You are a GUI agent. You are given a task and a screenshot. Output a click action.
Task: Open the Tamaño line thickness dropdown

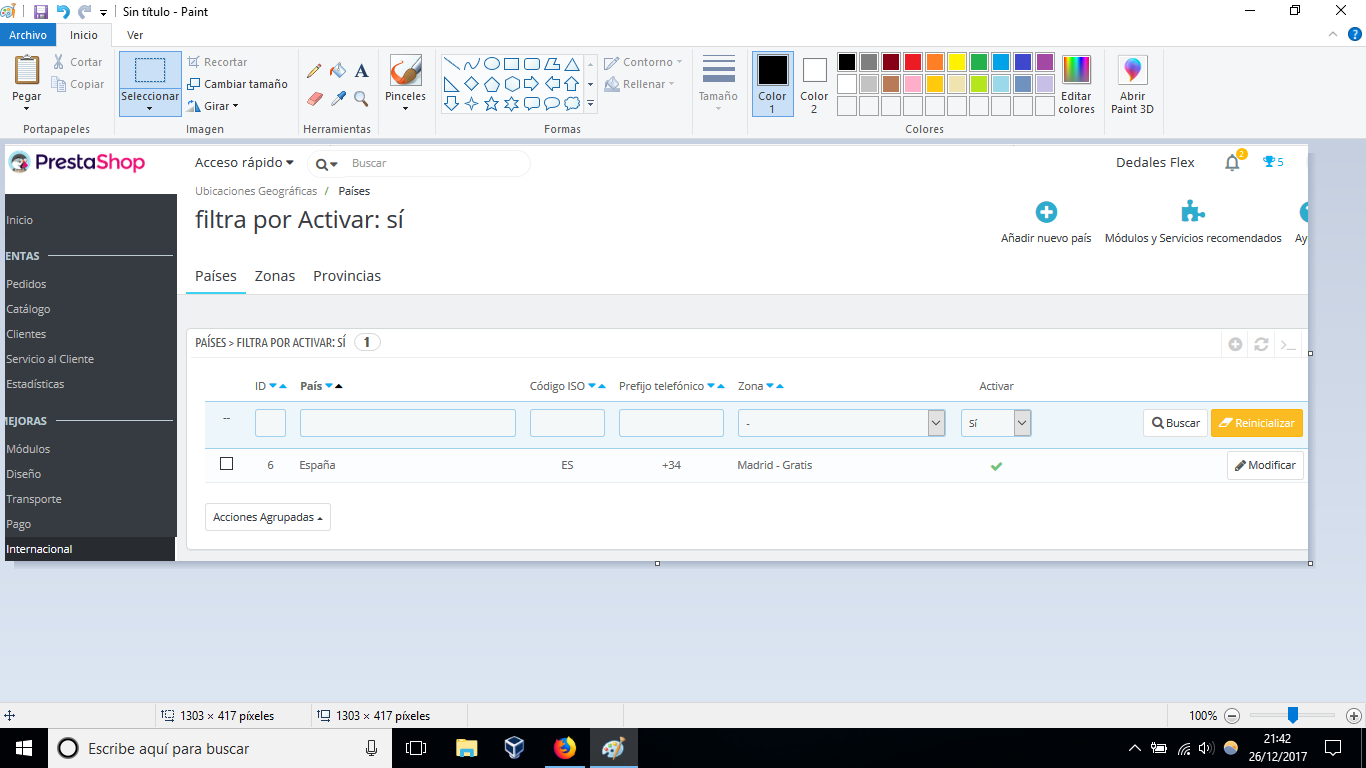pyautogui.click(x=718, y=85)
